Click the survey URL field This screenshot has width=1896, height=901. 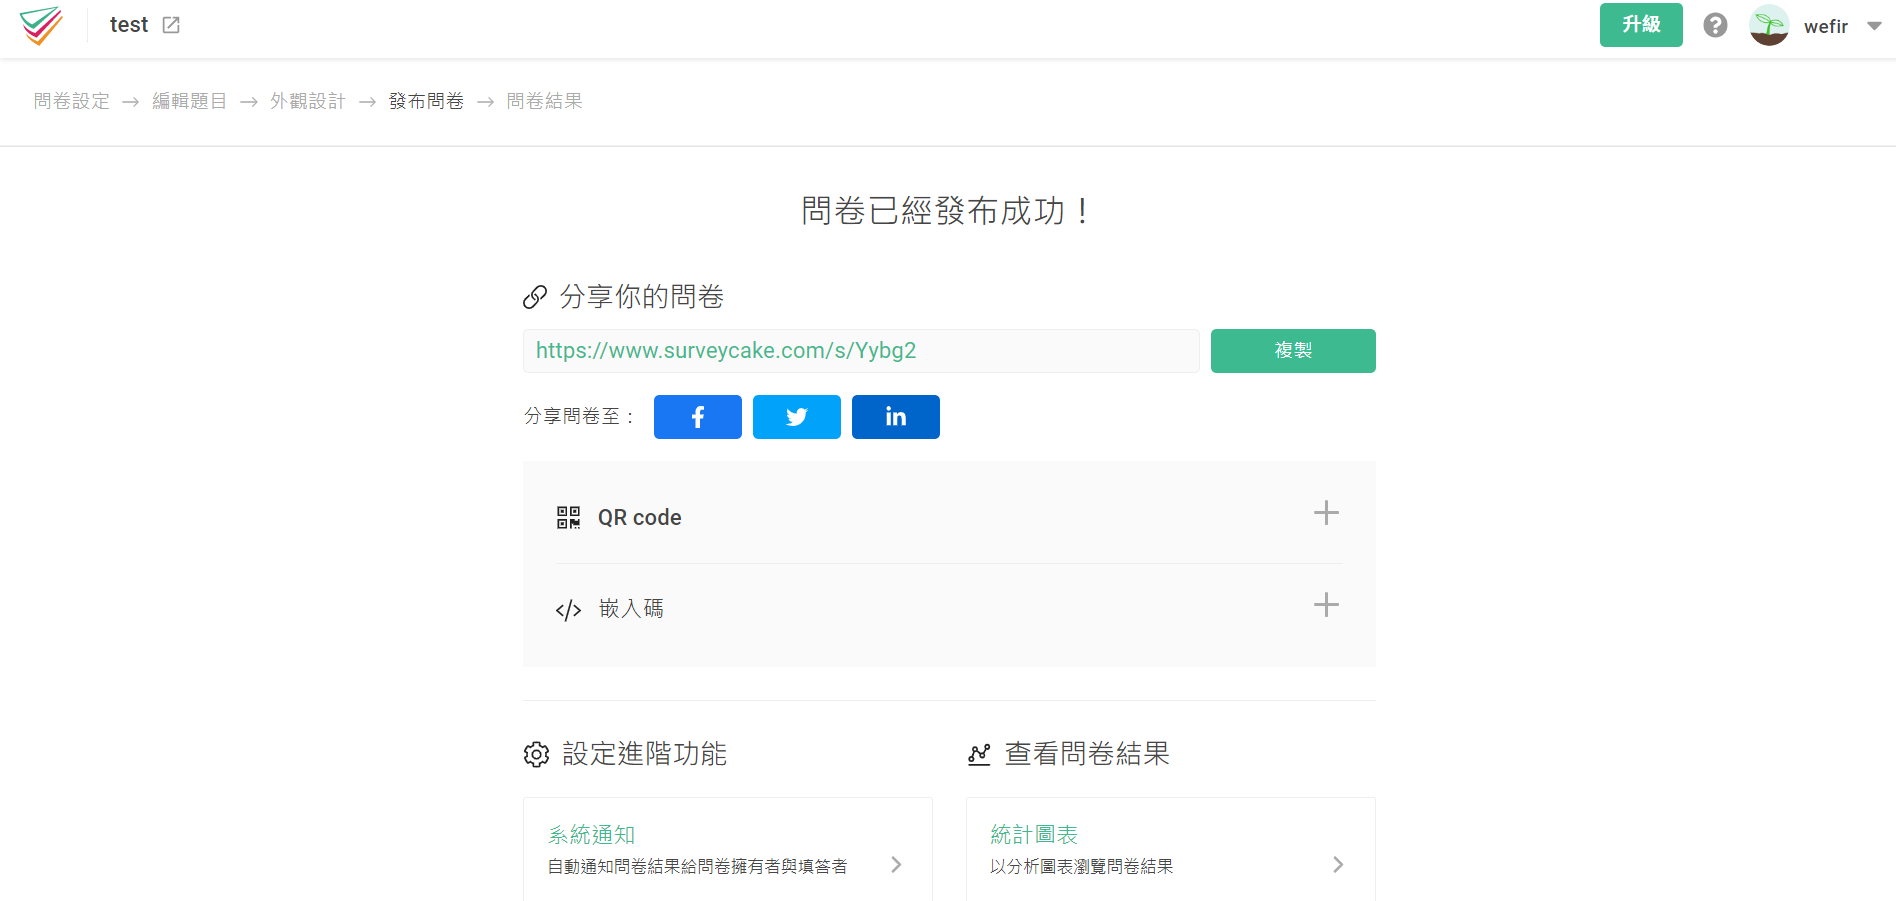[x=861, y=351]
